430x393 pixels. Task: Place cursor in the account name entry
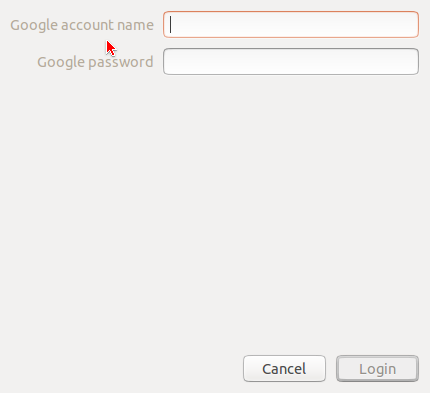pyautogui.click(x=291, y=25)
